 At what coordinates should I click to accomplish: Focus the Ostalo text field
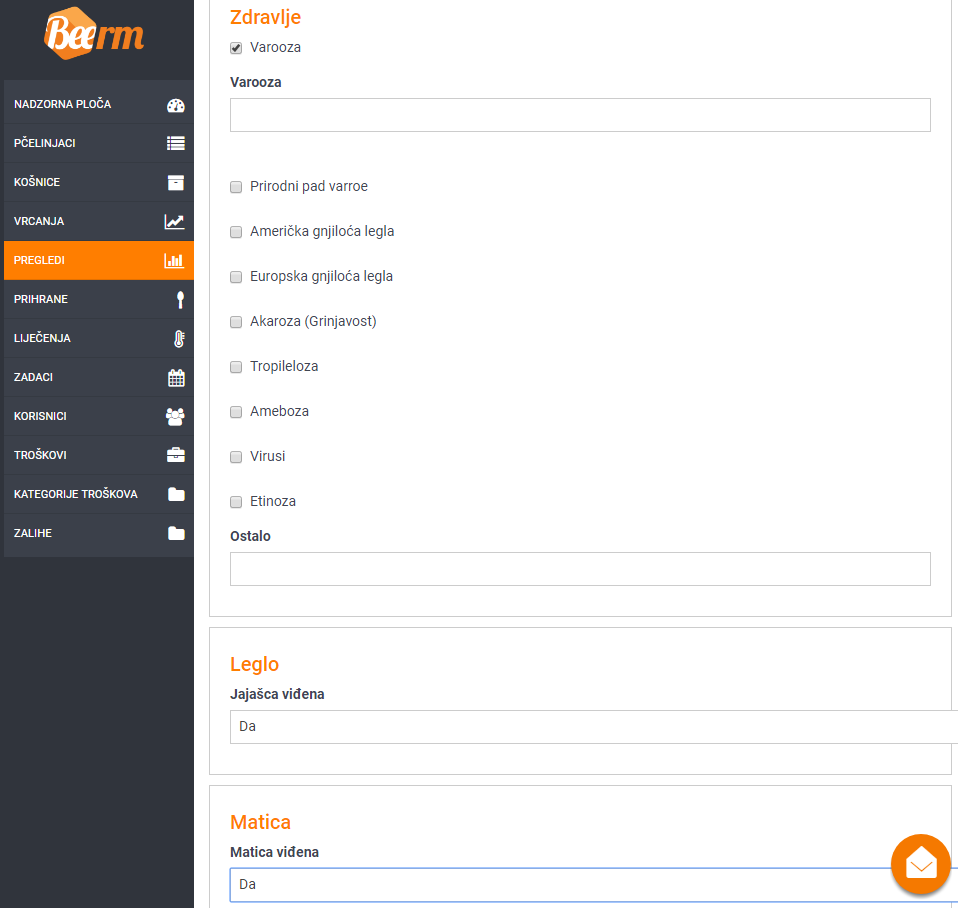point(580,569)
